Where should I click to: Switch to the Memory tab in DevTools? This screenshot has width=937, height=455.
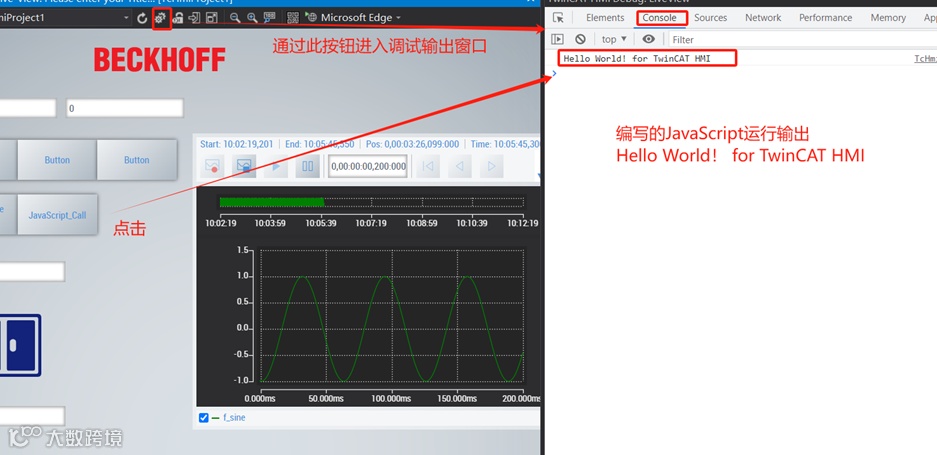tap(888, 18)
